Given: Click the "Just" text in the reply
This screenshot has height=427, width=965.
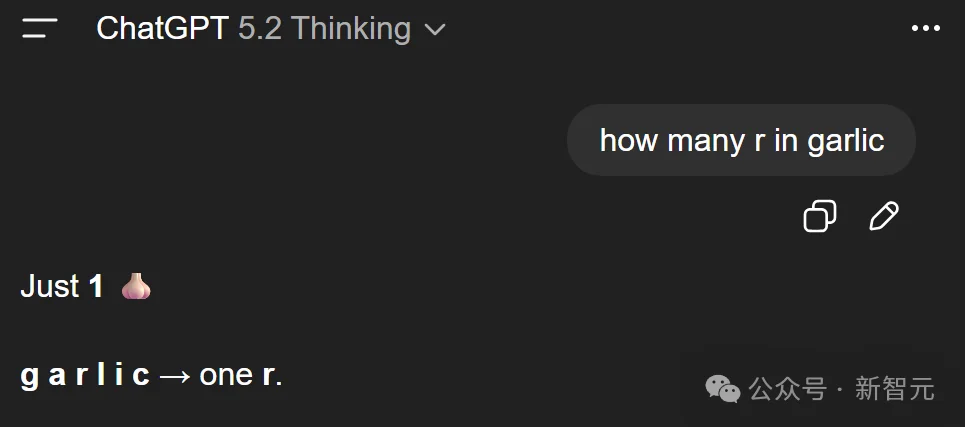Looking at the screenshot, I should point(49,287).
